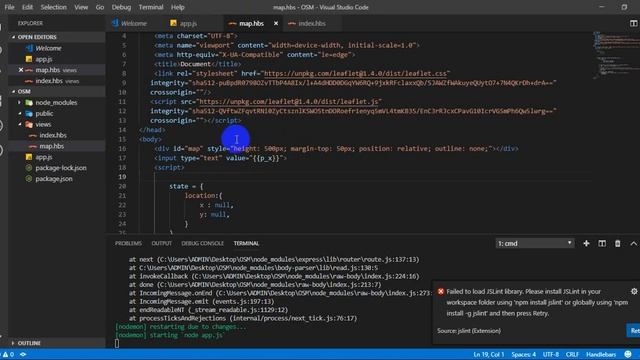Create a new terminal with plus icon
The width and height of the screenshot is (640, 360).
586,243
